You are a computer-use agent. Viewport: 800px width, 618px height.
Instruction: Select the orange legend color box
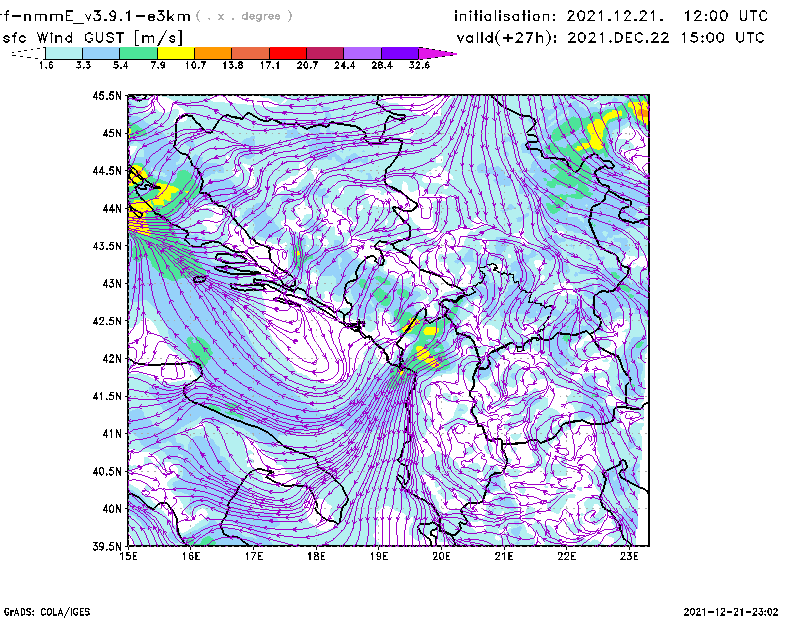click(212, 53)
